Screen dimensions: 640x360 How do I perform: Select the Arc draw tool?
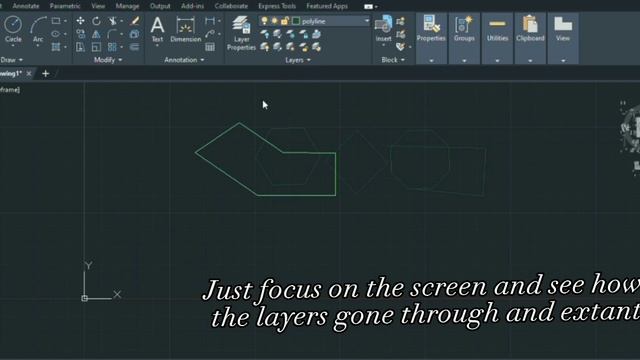pyautogui.click(x=38, y=29)
